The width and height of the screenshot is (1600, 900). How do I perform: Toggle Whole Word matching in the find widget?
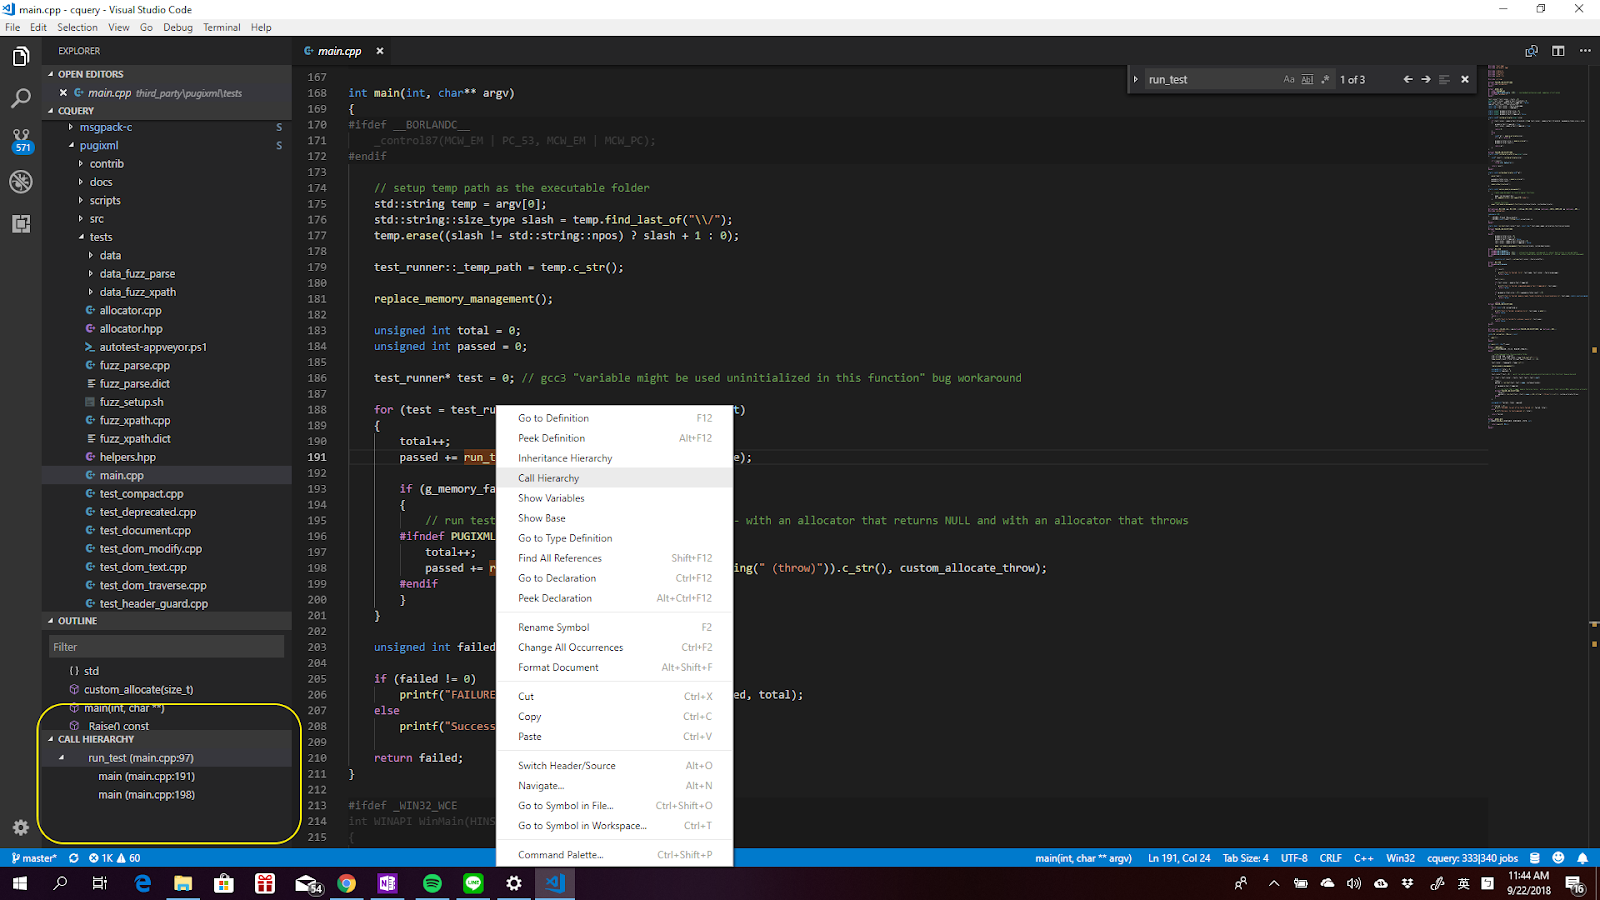tap(1307, 79)
